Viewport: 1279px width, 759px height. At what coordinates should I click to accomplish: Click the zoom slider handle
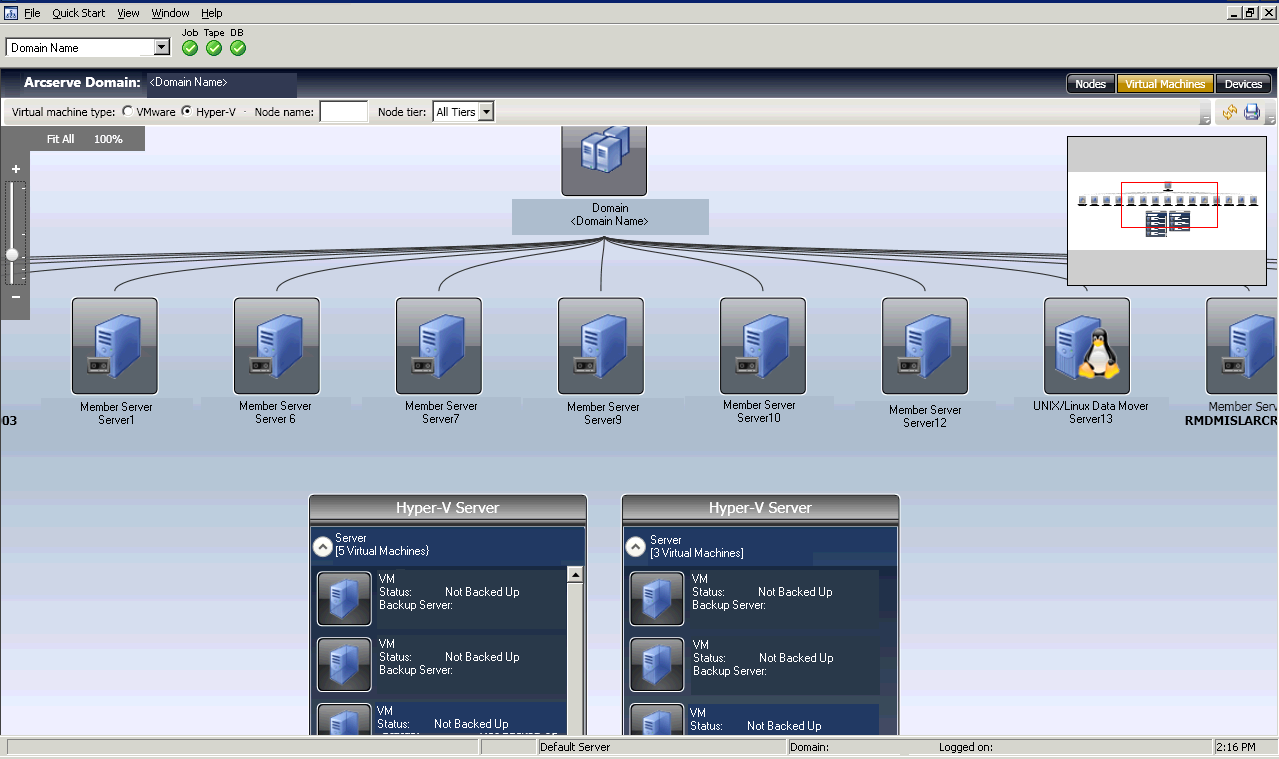pos(12,254)
